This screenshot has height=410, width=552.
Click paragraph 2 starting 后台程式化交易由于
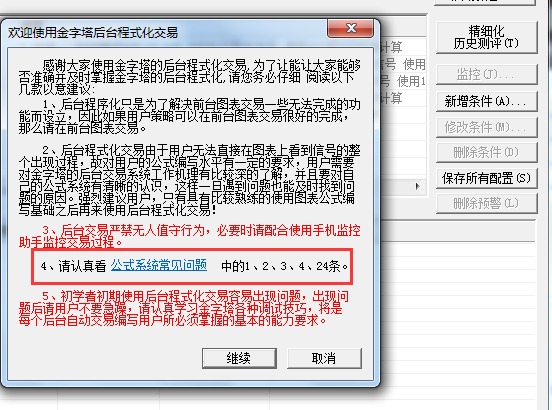[189, 180]
